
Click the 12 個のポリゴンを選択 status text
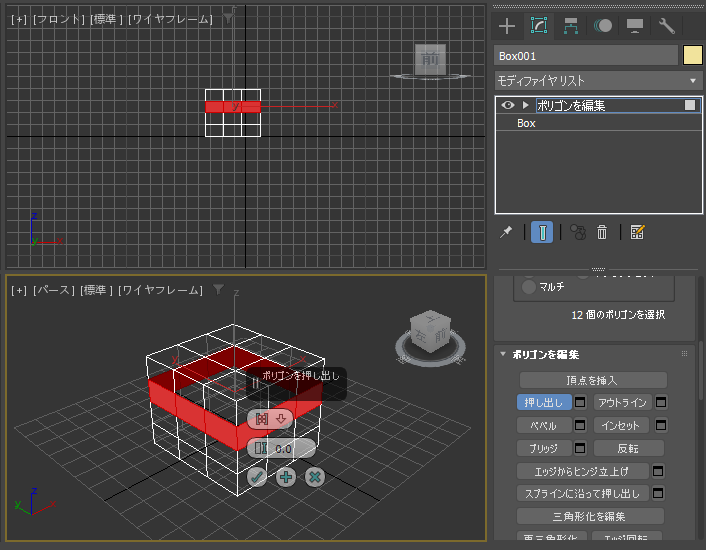[618, 315]
